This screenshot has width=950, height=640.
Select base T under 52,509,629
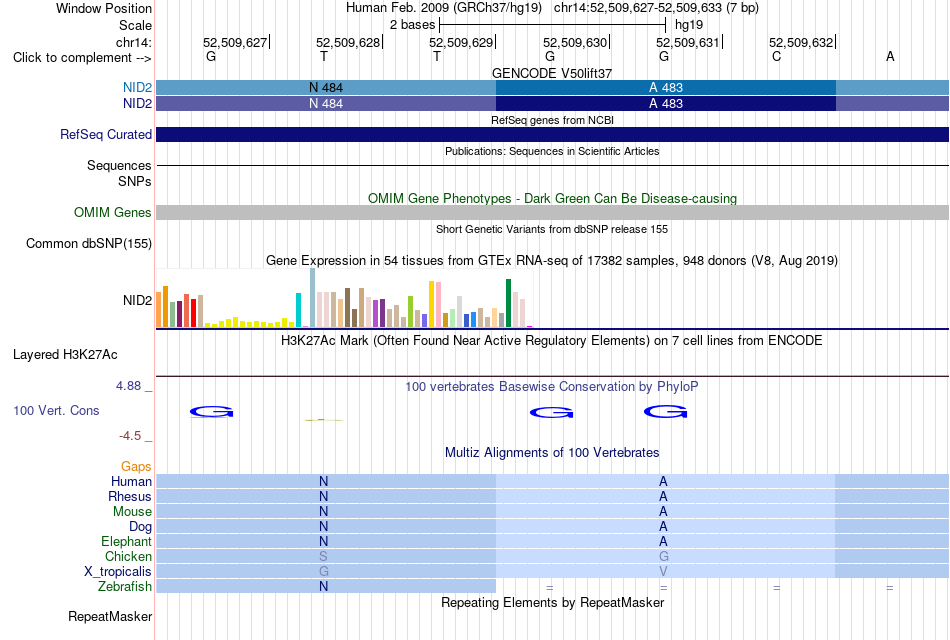(x=437, y=56)
